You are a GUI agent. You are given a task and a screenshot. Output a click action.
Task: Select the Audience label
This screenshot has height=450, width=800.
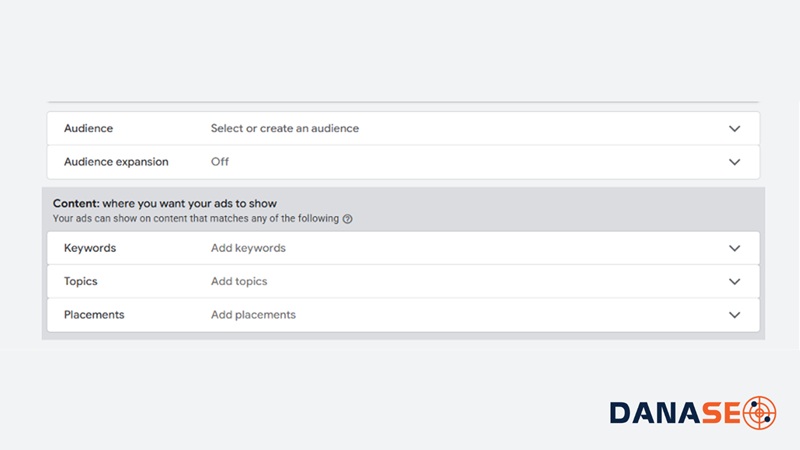[88, 128]
